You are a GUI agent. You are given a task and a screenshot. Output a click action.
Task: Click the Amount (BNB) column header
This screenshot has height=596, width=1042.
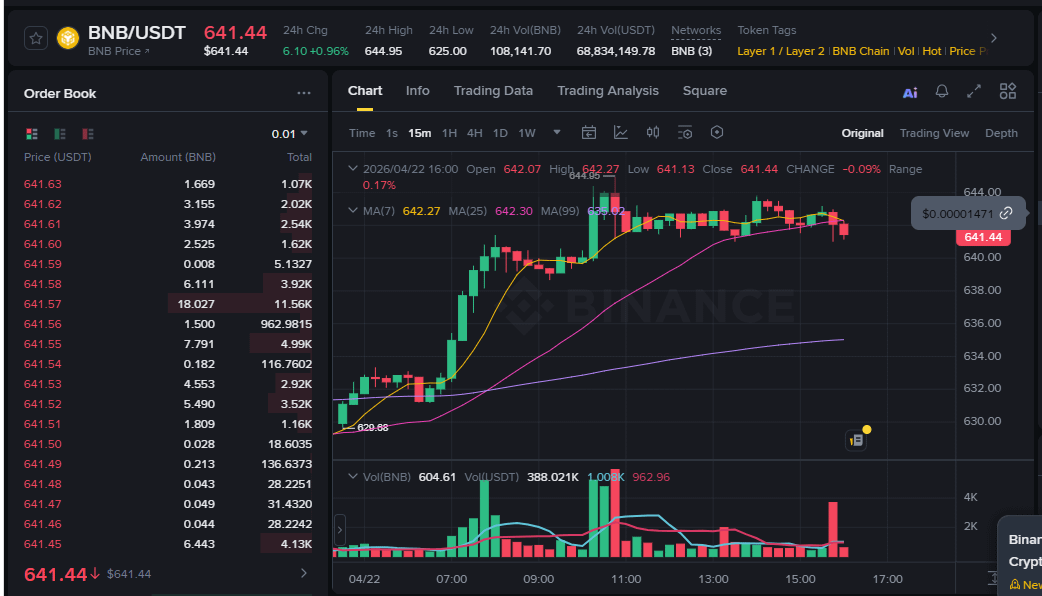[x=178, y=157]
